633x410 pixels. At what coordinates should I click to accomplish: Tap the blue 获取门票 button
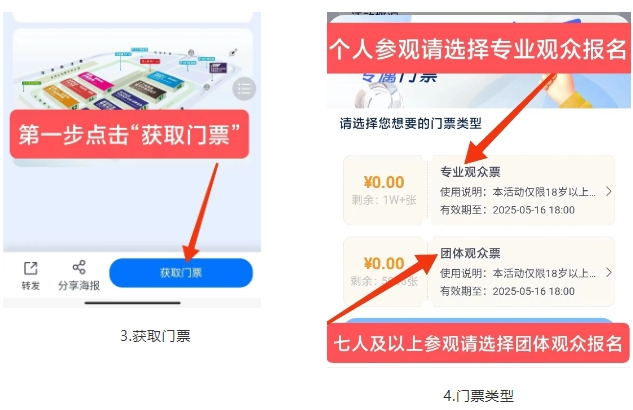click(x=181, y=273)
